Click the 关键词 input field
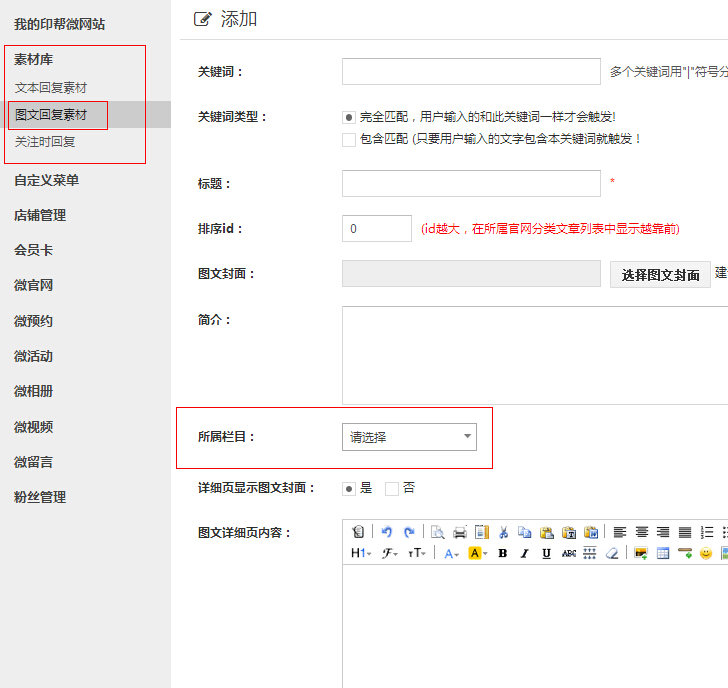The width and height of the screenshot is (728, 688). (x=471, y=72)
